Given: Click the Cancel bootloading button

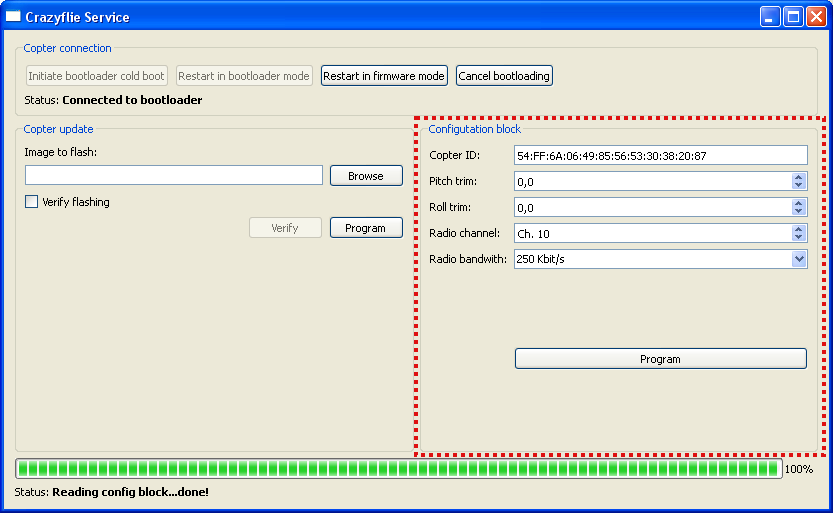Looking at the screenshot, I should (x=504, y=76).
